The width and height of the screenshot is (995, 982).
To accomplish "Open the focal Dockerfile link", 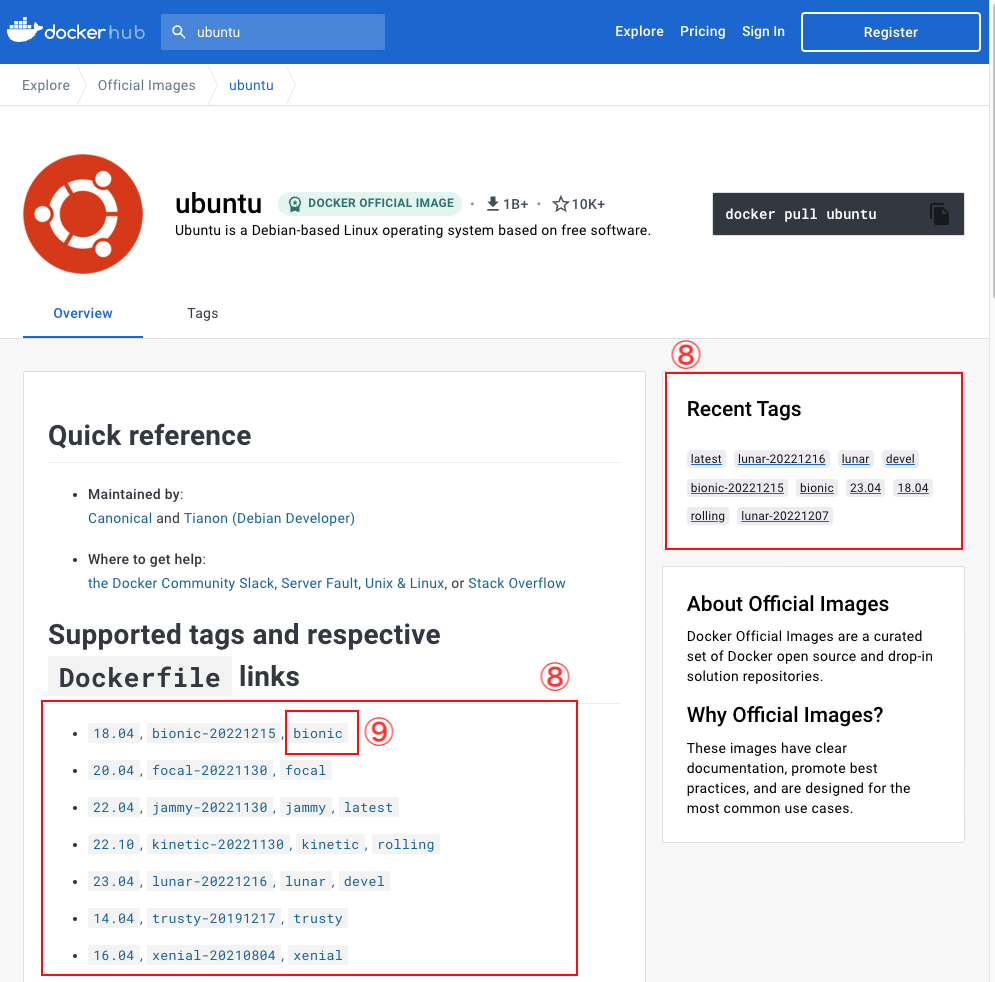I will (x=305, y=770).
